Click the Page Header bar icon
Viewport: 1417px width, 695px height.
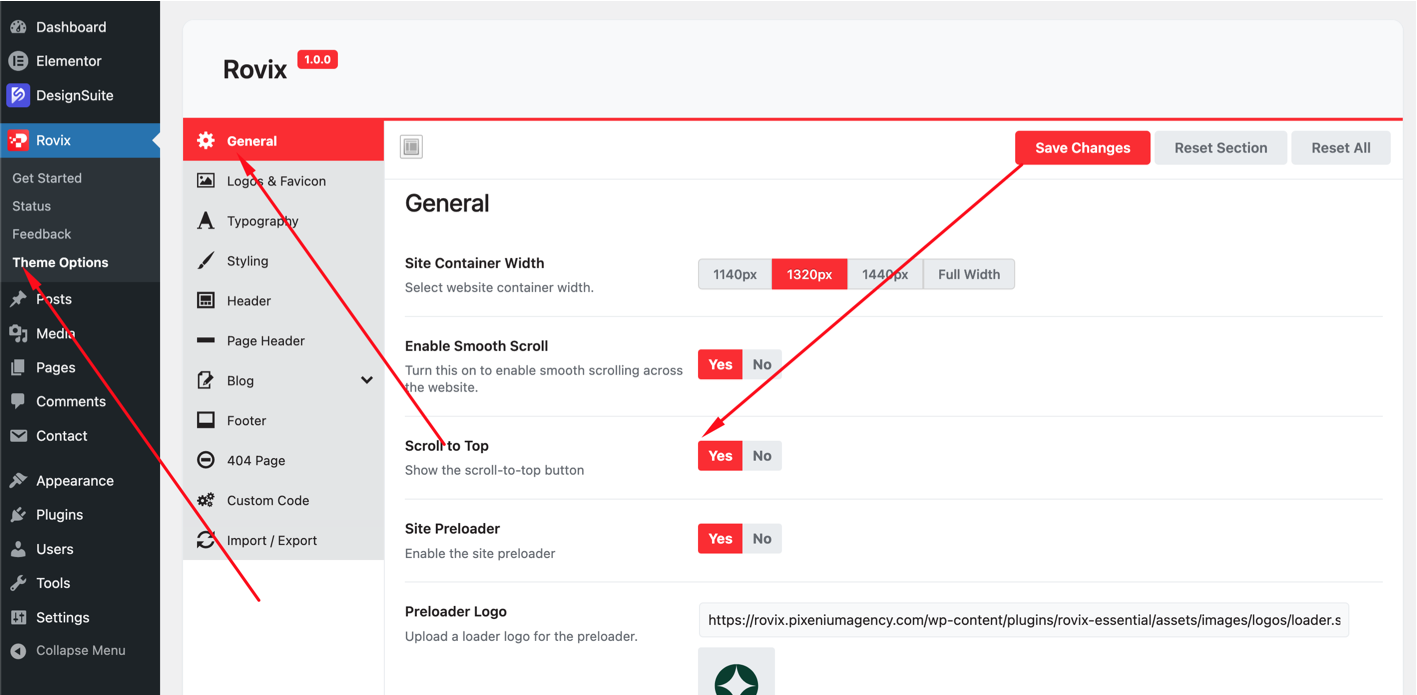click(x=206, y=341)
